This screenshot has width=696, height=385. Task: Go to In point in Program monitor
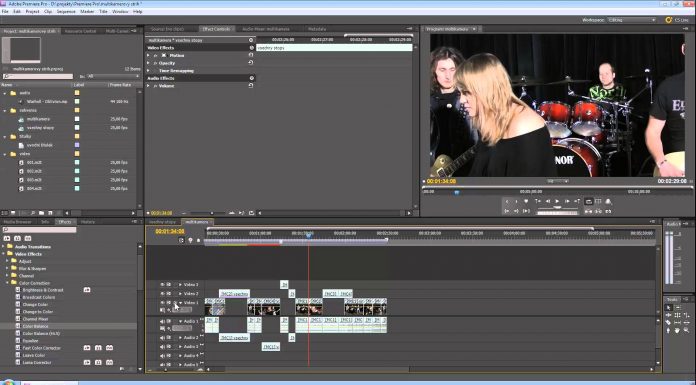[507, 211]
